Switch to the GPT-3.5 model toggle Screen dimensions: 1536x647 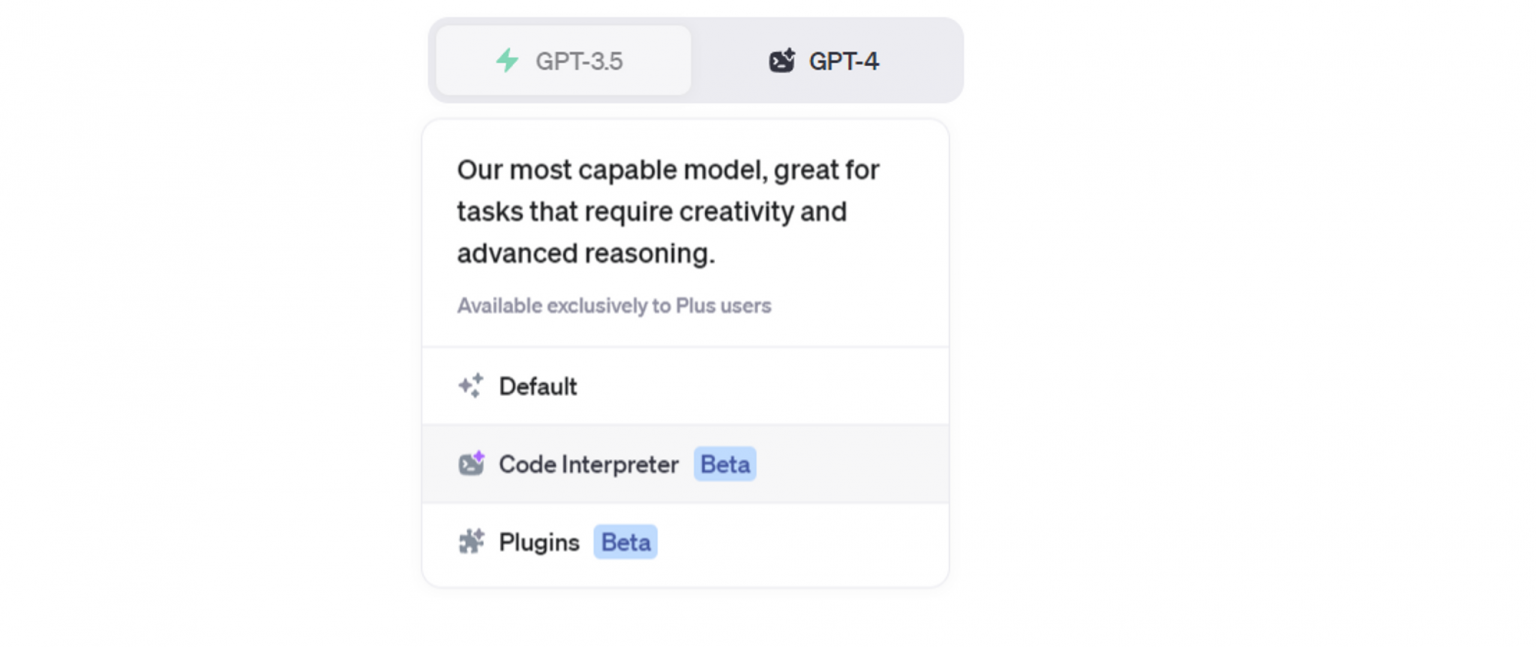(x=563, y=60)
